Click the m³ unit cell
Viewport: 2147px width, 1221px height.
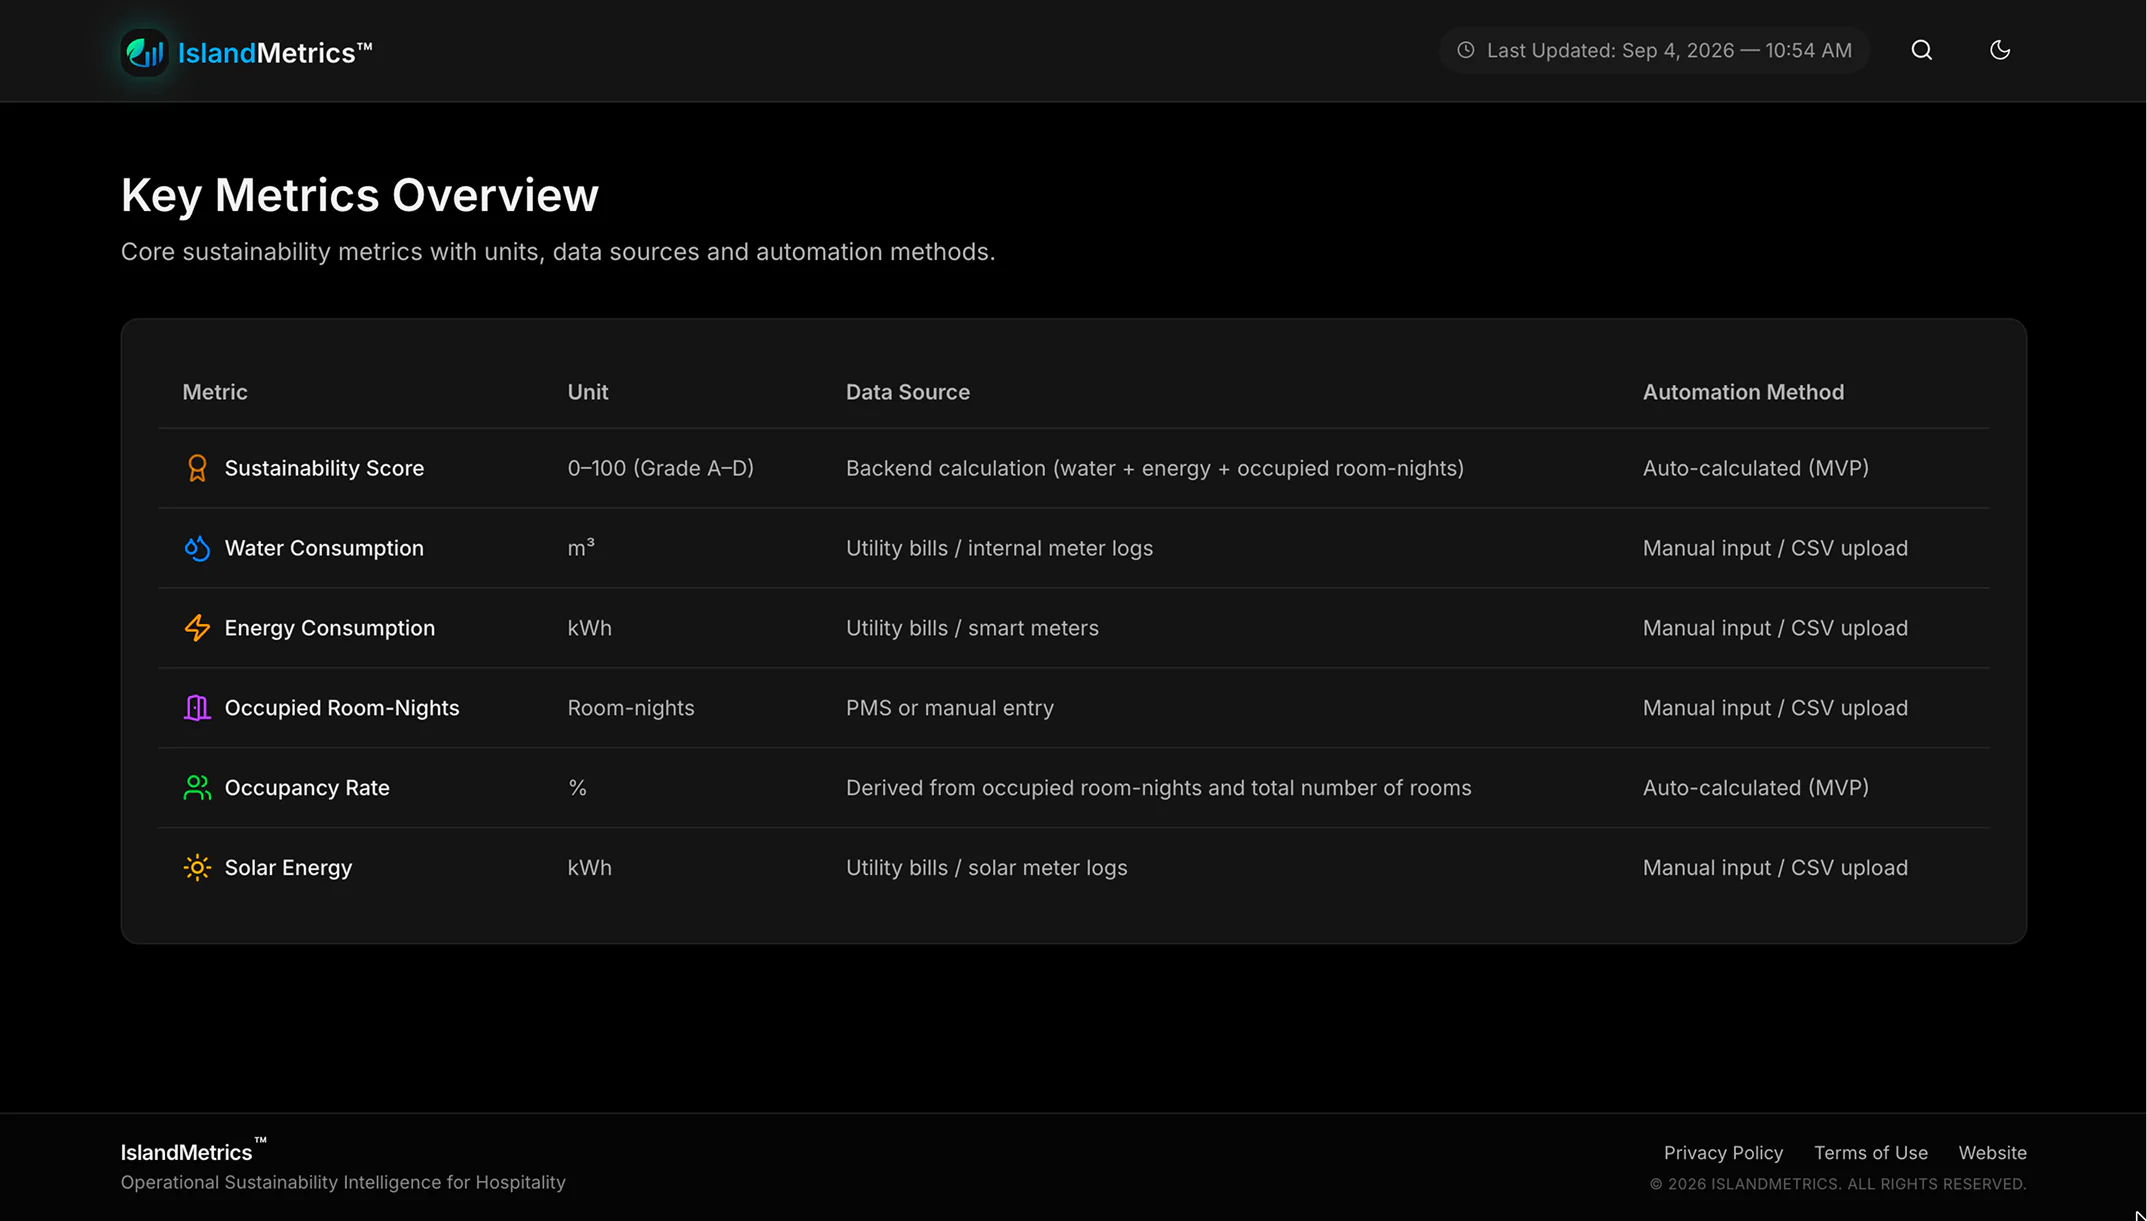(x=581, y=548)
